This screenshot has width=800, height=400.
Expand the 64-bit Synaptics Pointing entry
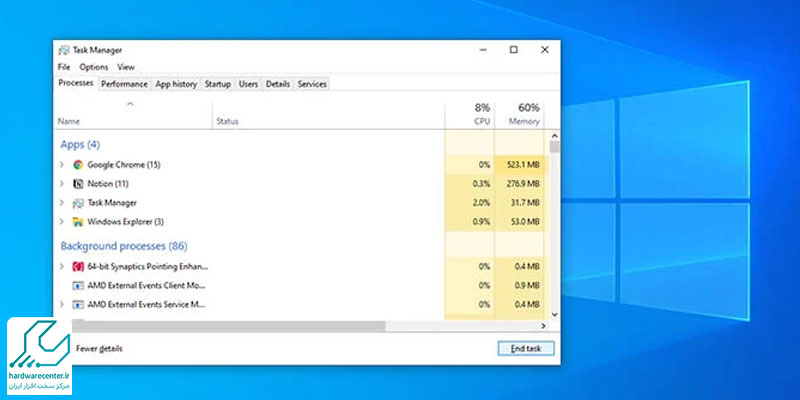click(62, 266)
